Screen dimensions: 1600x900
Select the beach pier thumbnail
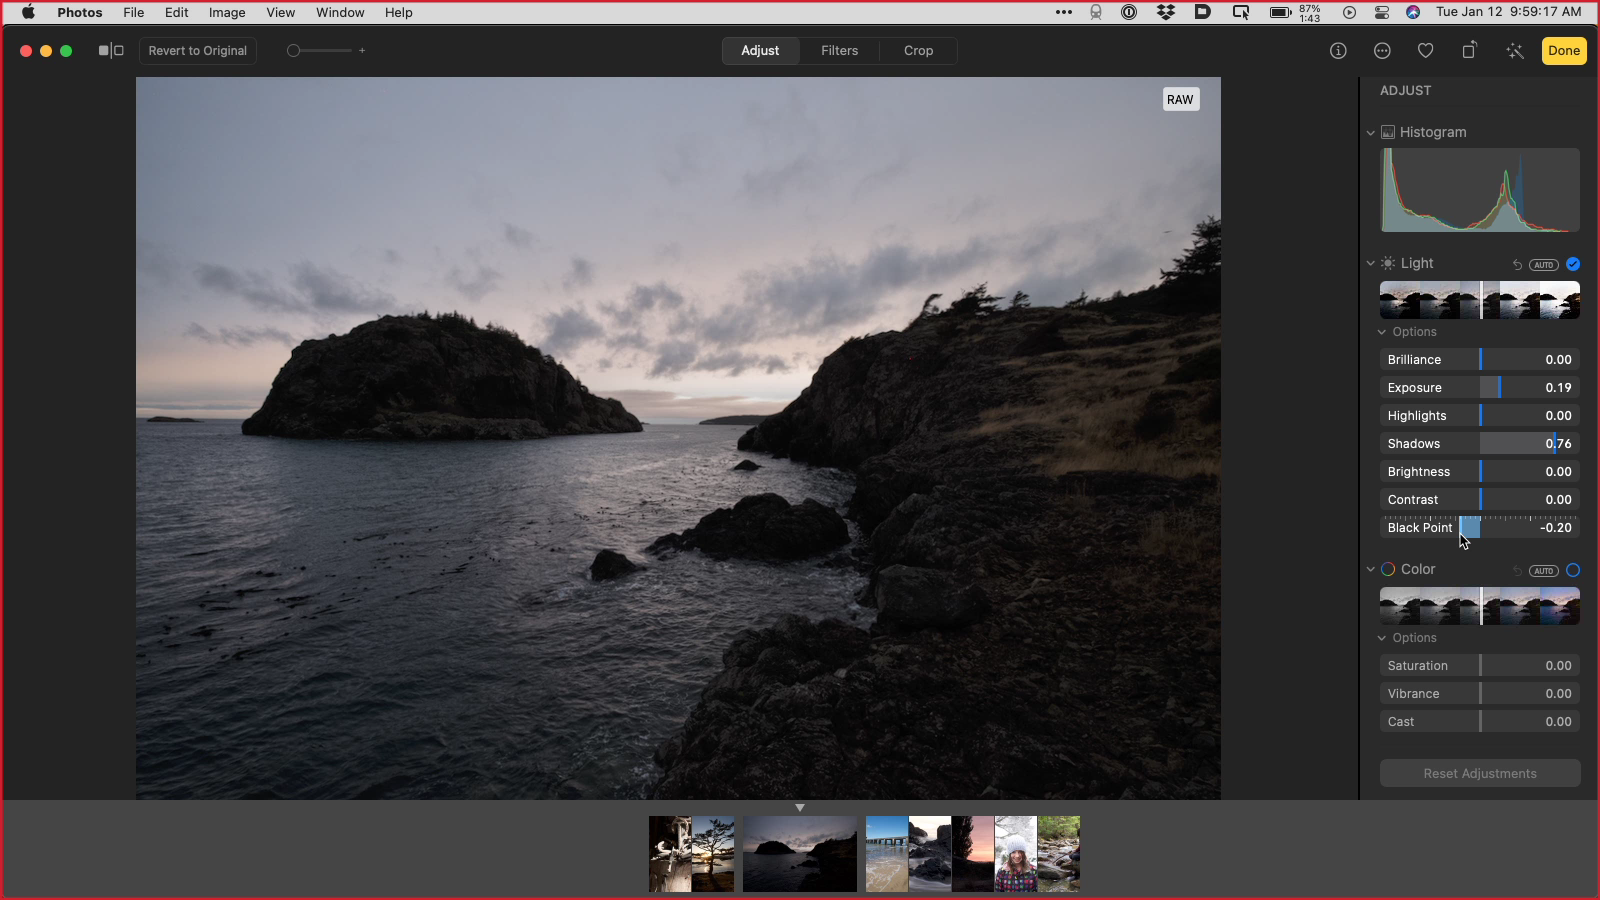pyautogui.click(x=887, y=854)
